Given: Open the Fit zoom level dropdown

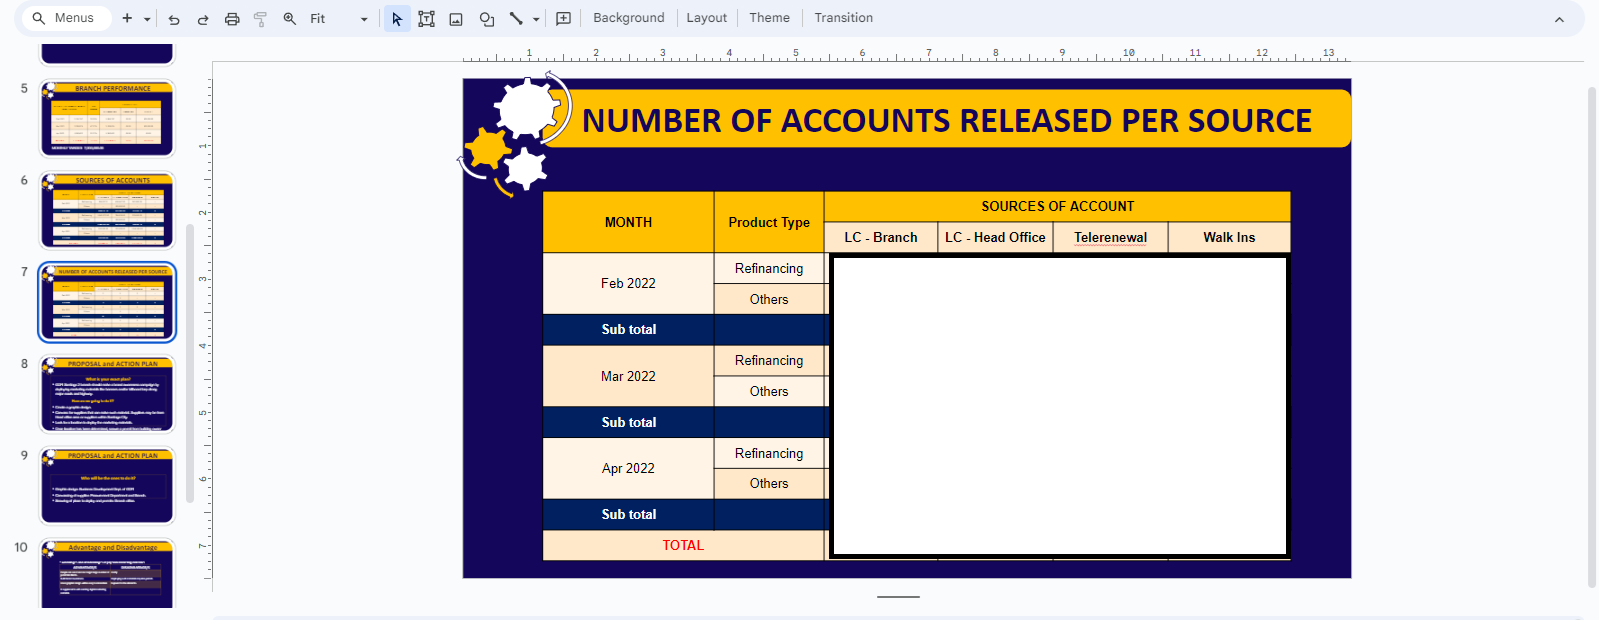Looking at the screenshot, I should click(339, 19).
